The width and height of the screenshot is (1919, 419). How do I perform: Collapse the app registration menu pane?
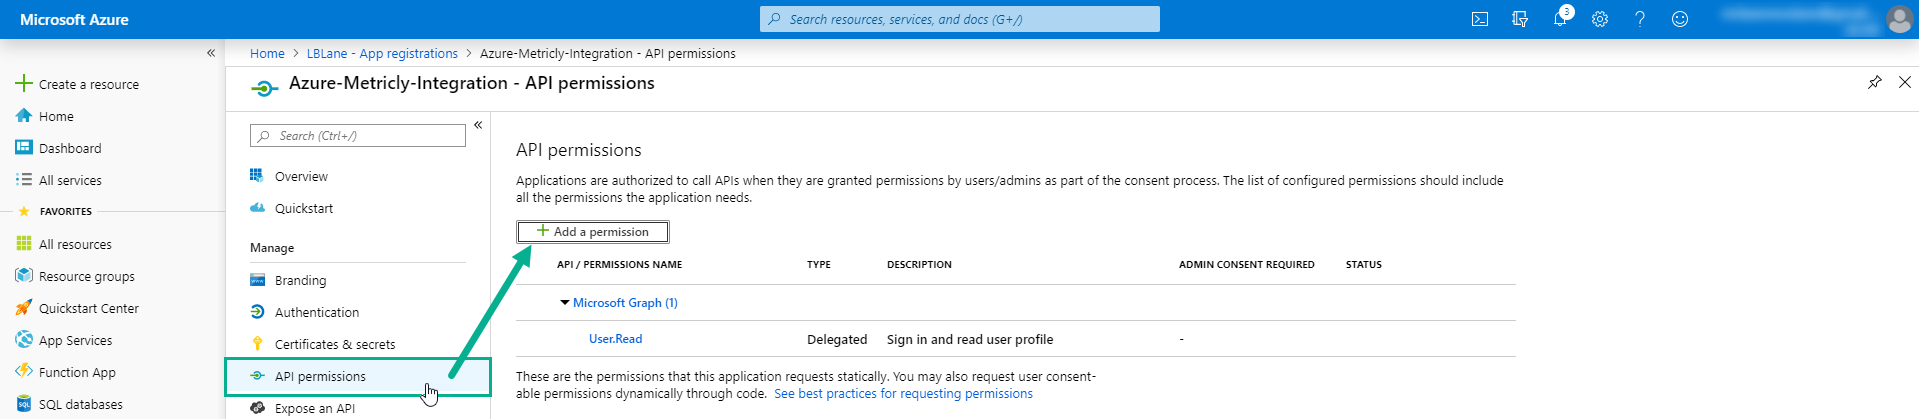click(478, 125)
